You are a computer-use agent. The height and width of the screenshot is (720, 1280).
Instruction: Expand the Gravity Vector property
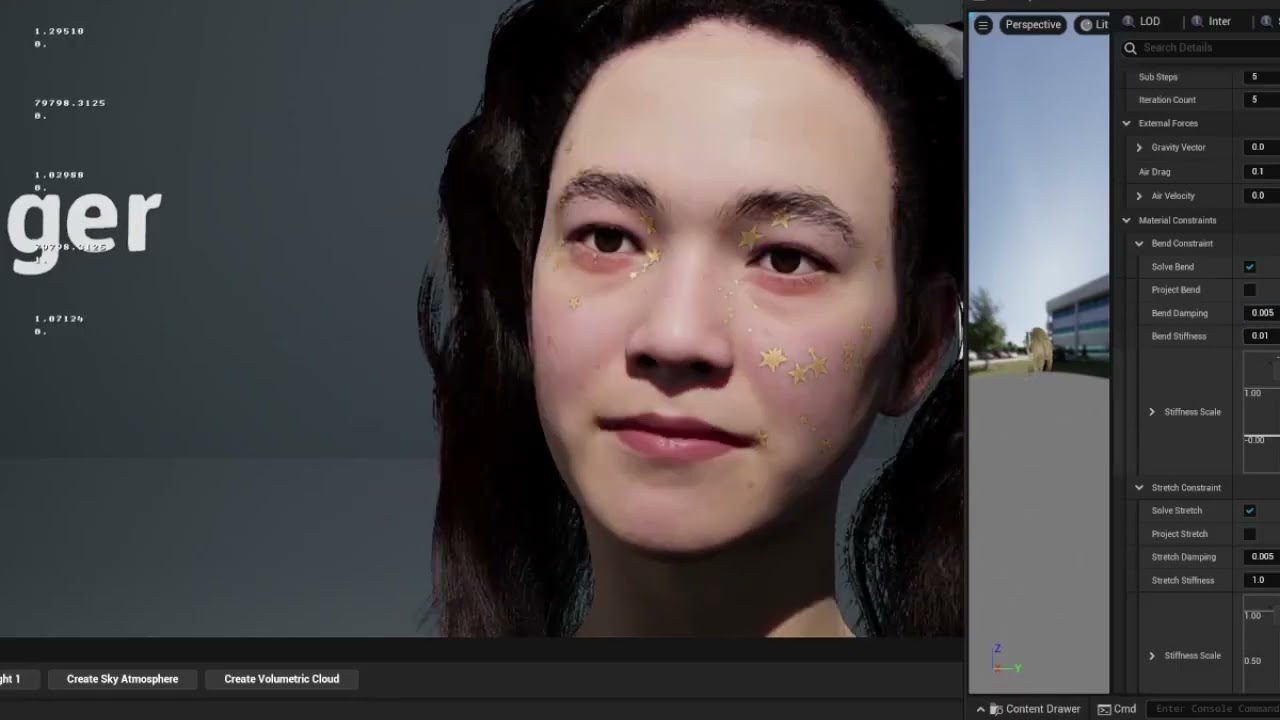pos(1139,147)
